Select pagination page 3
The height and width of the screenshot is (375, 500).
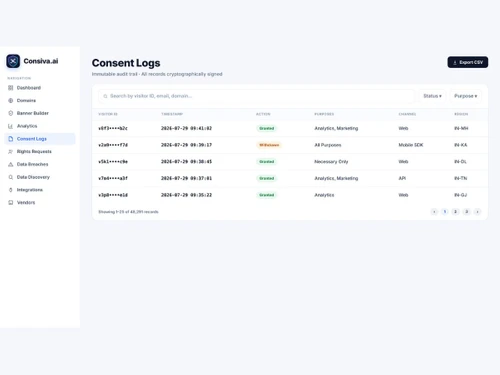[467, 212]
